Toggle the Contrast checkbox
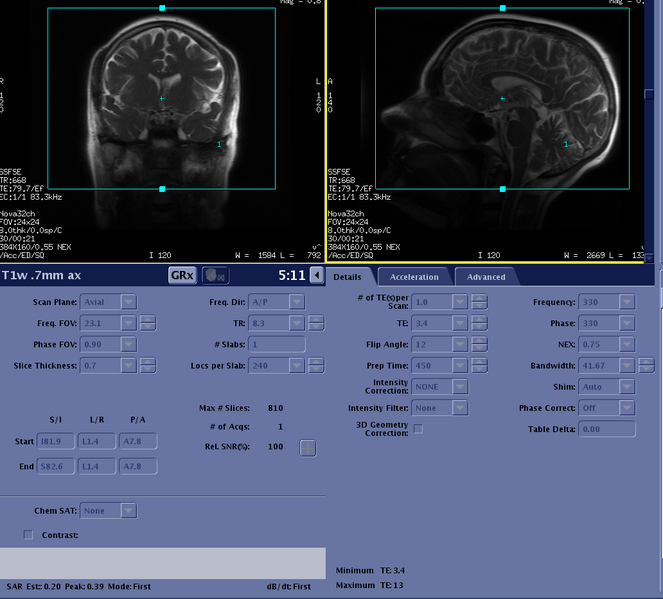663x599 pixels. (28, 535)
